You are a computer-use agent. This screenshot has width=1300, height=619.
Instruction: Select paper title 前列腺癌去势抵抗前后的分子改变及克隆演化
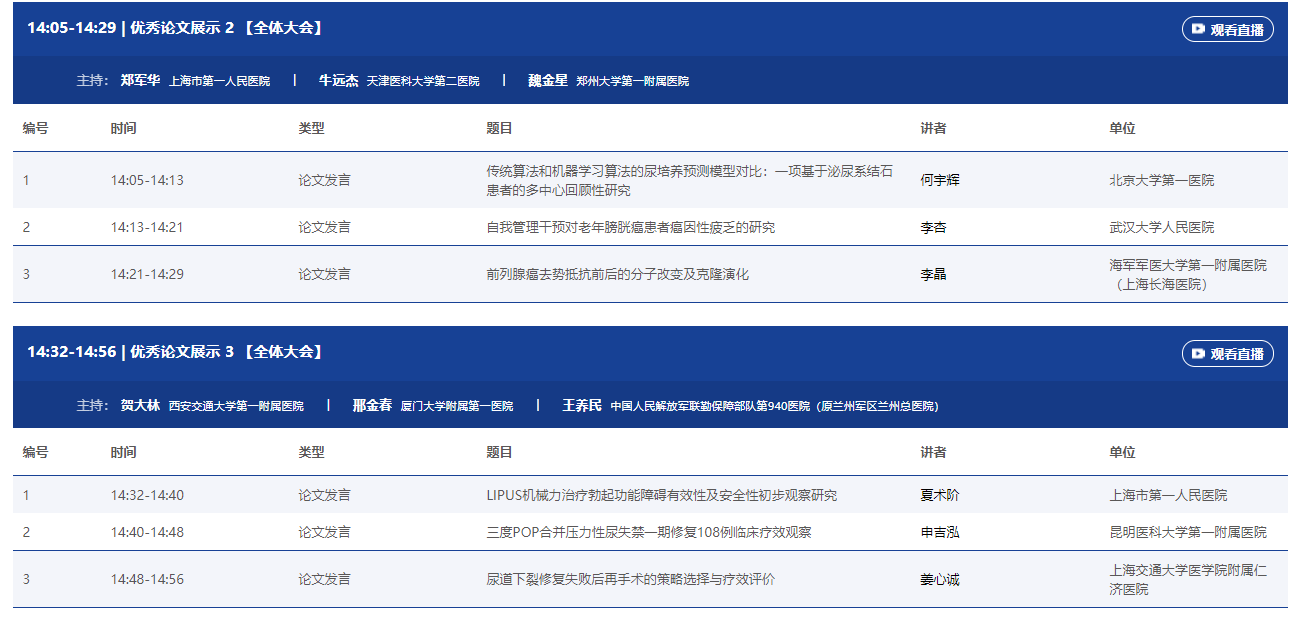point(617,274)
